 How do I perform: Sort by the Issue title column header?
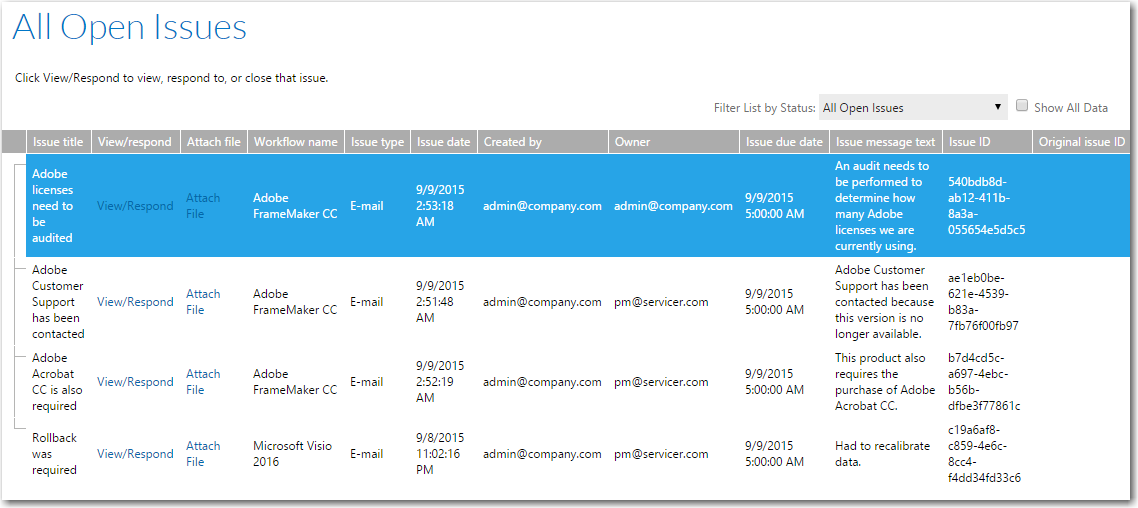coord(58,142)
